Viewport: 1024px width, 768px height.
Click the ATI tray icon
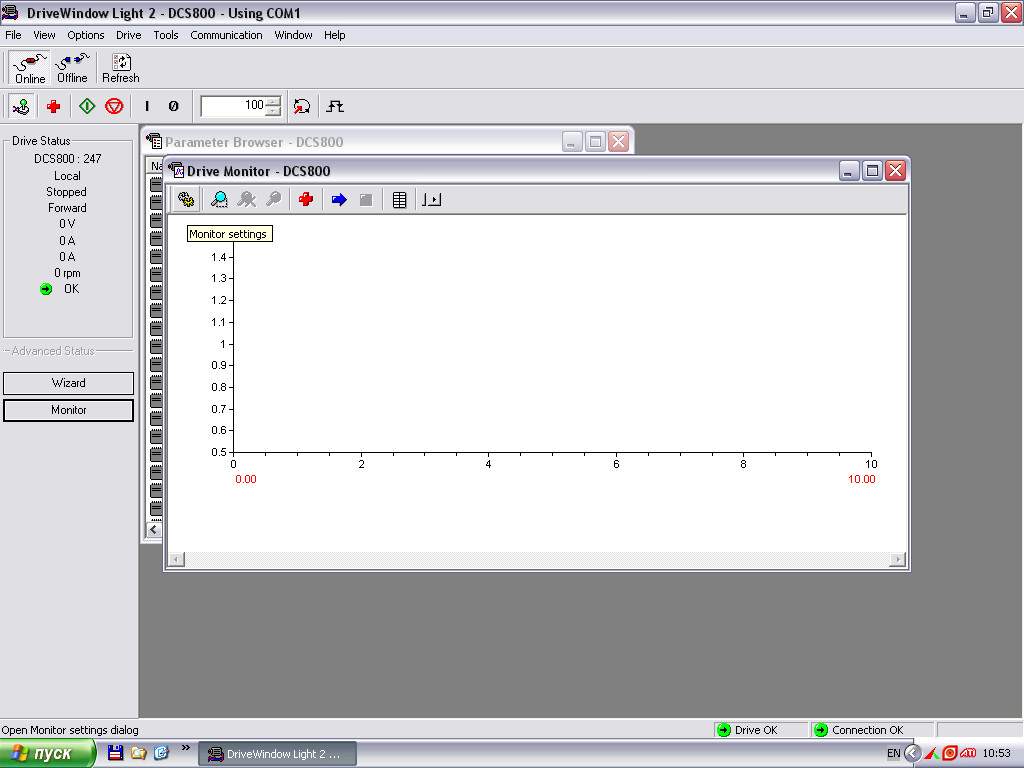[968, 753]
